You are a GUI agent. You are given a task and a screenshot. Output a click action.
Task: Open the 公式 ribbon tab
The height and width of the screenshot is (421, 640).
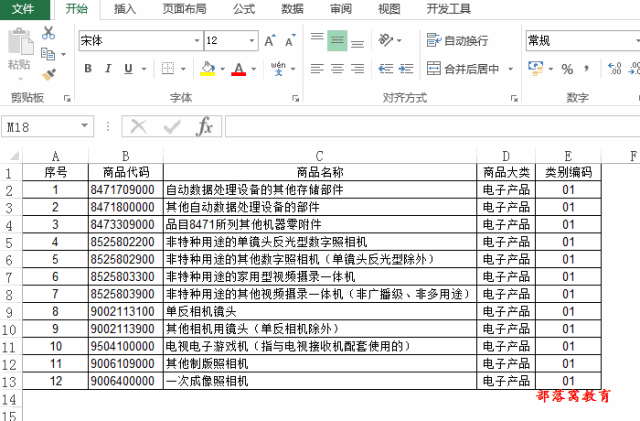[x=244, y=9]
